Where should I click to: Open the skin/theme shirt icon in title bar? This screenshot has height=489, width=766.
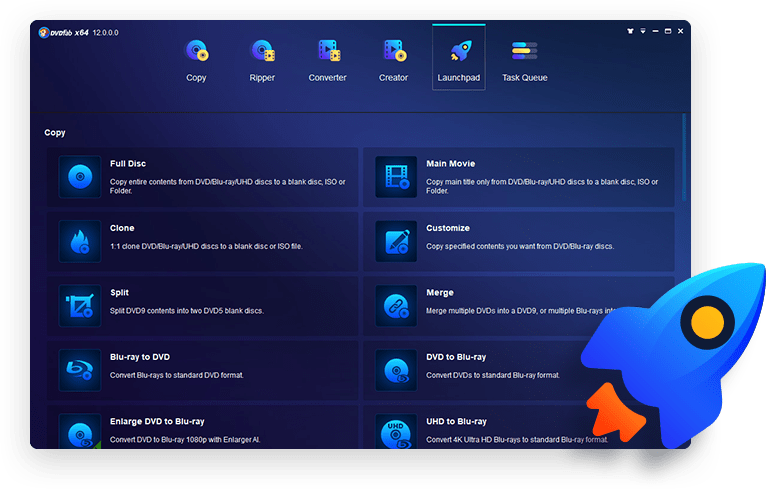point(630,31)
